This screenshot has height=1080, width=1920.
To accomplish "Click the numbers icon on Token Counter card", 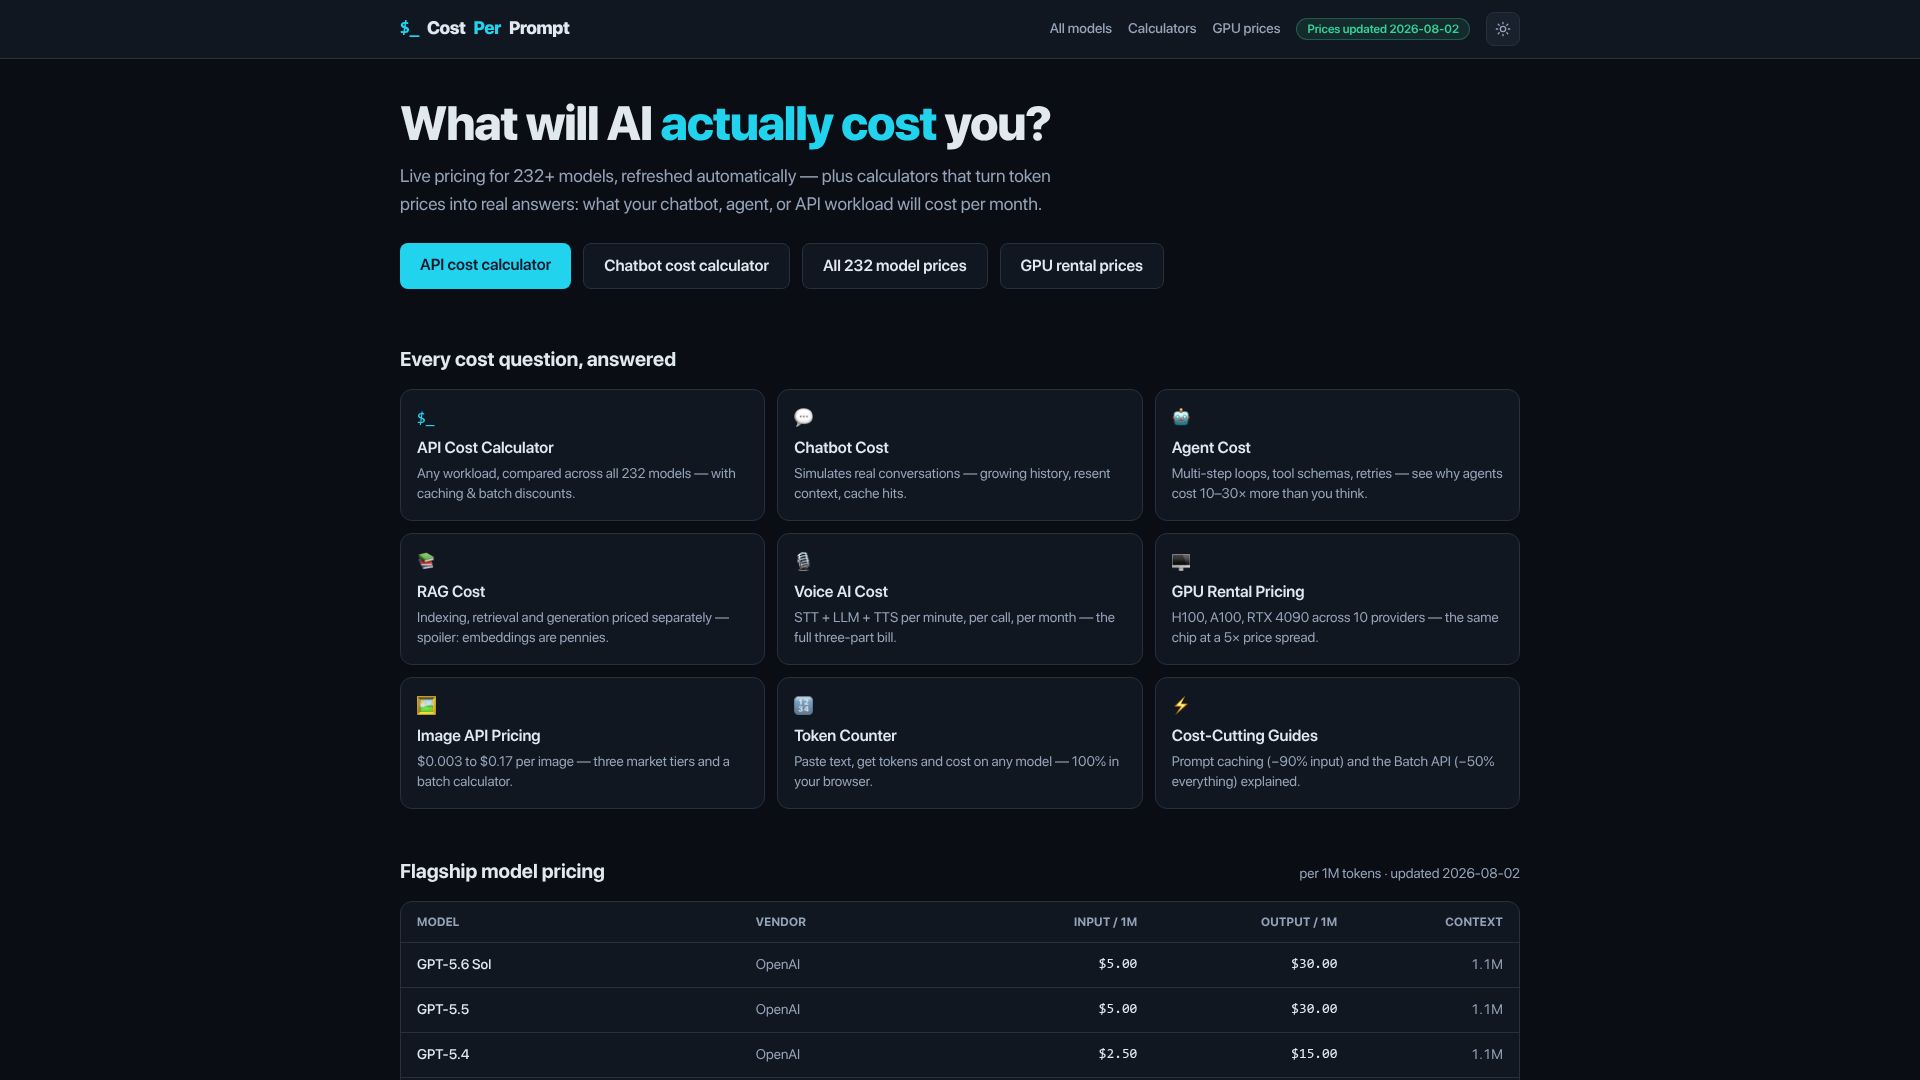I will tap(803, 705).
